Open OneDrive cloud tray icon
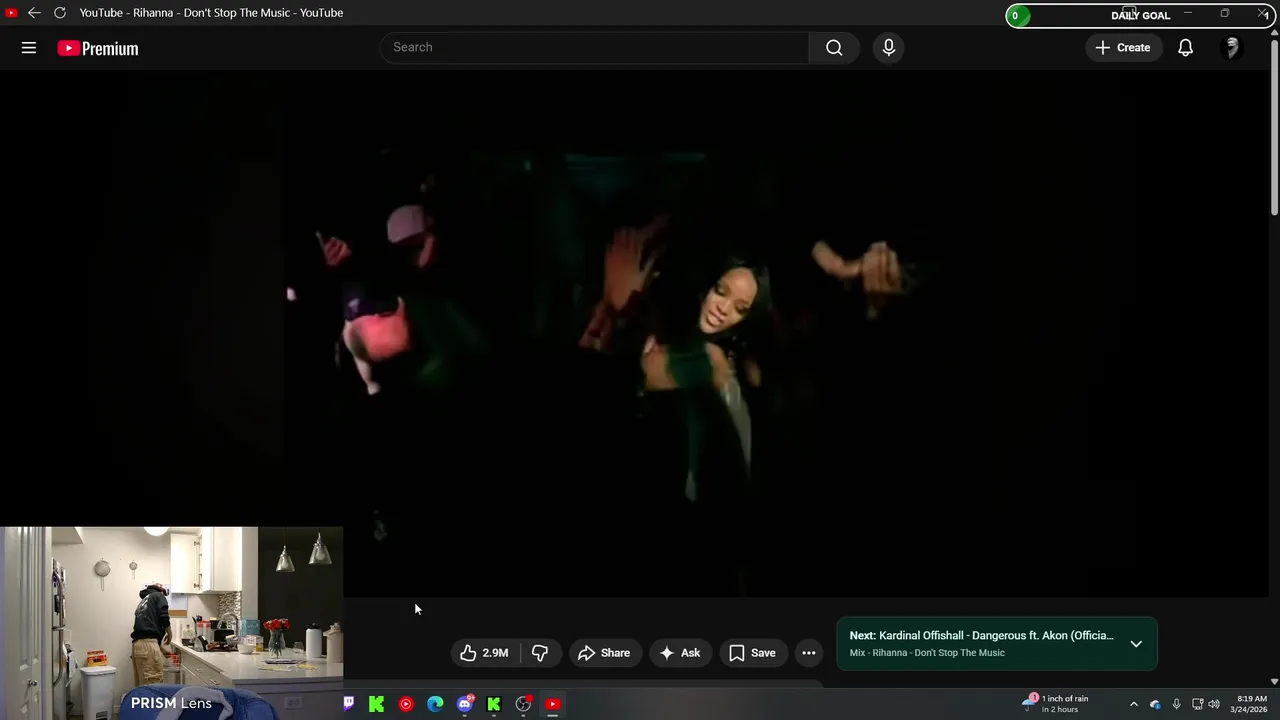Image resolution: width=1280 pixels, height=720 pixels. click(1155, 704)
